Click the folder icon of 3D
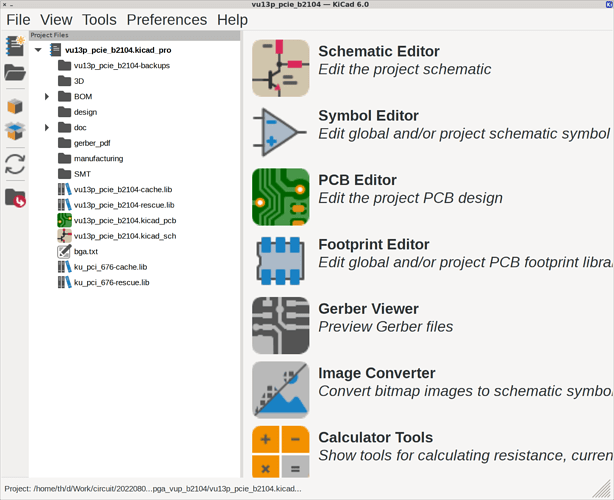 click(65, 81)
